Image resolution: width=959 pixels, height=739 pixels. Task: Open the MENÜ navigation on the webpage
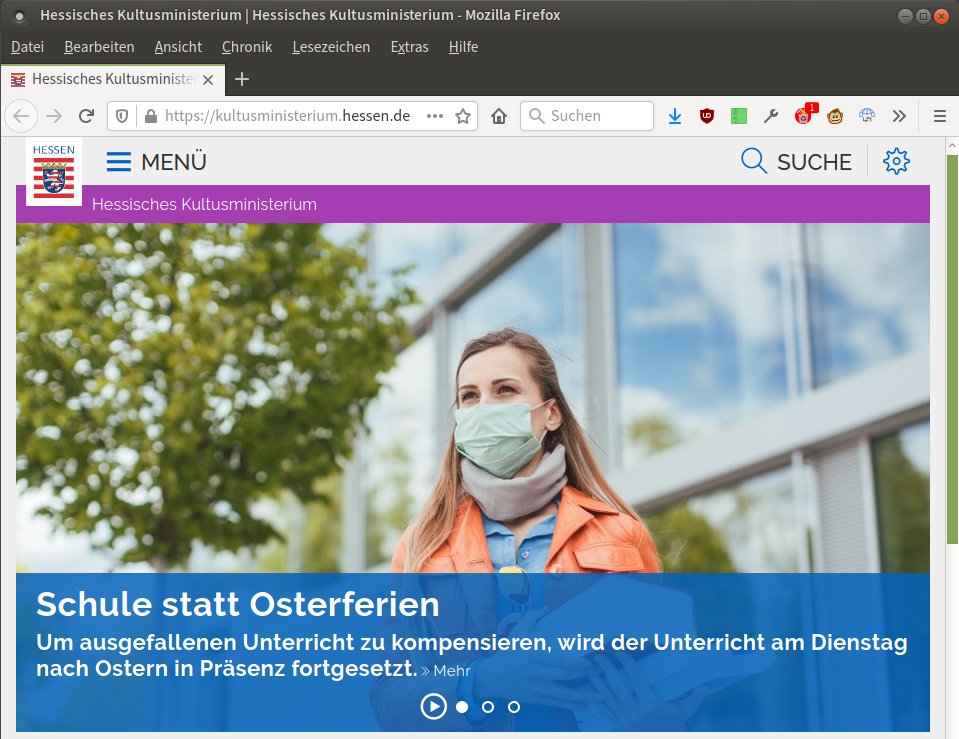click(156, 161)
